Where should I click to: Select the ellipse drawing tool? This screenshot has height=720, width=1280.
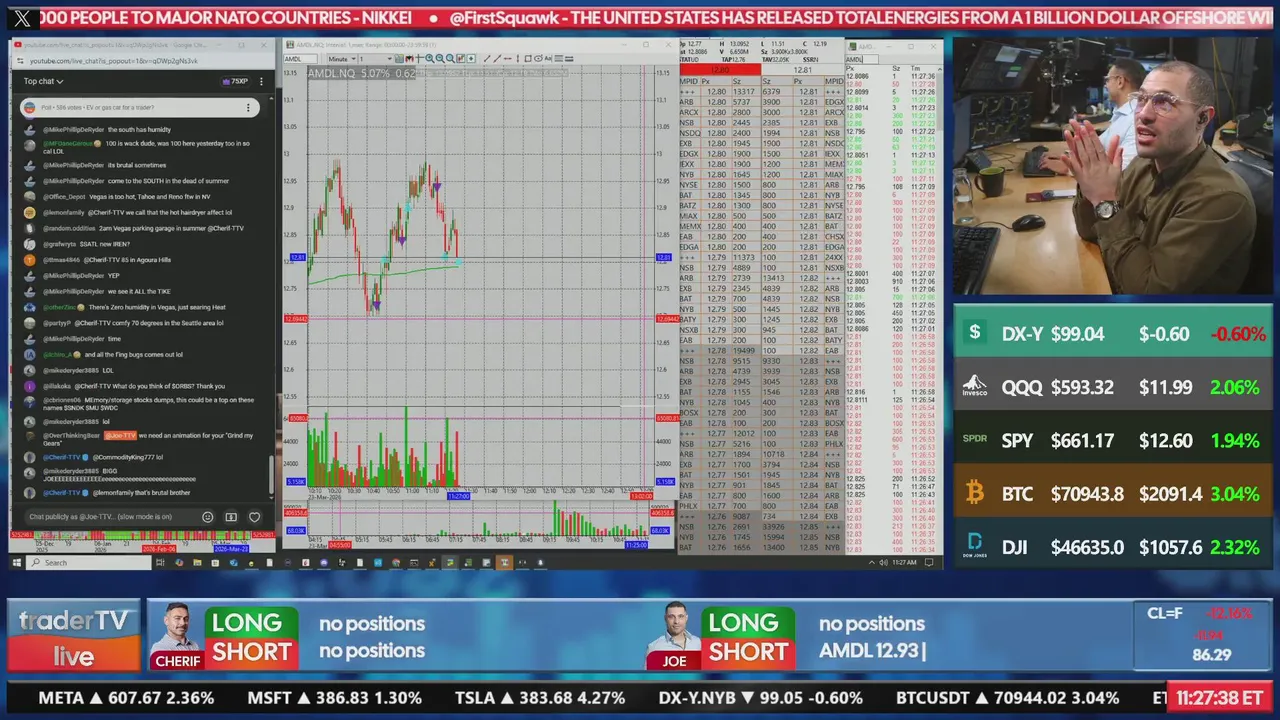coord(538,59)
